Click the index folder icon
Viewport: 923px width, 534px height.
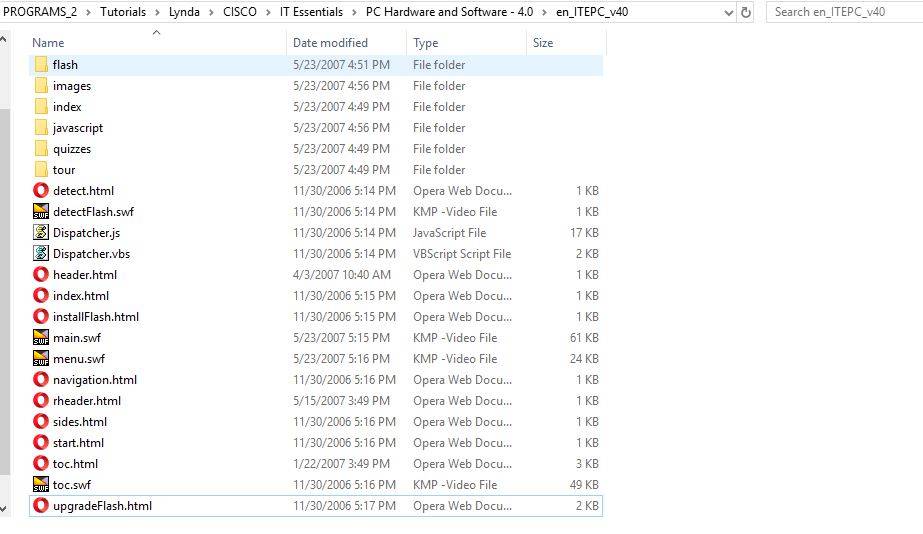tap(41, 107)
